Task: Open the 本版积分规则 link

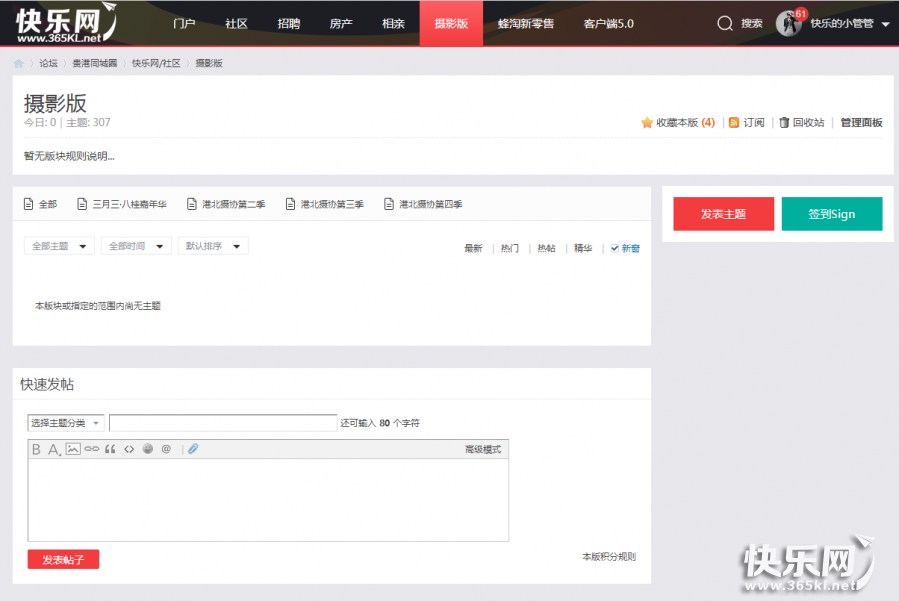Action: (x=609, y=556)
